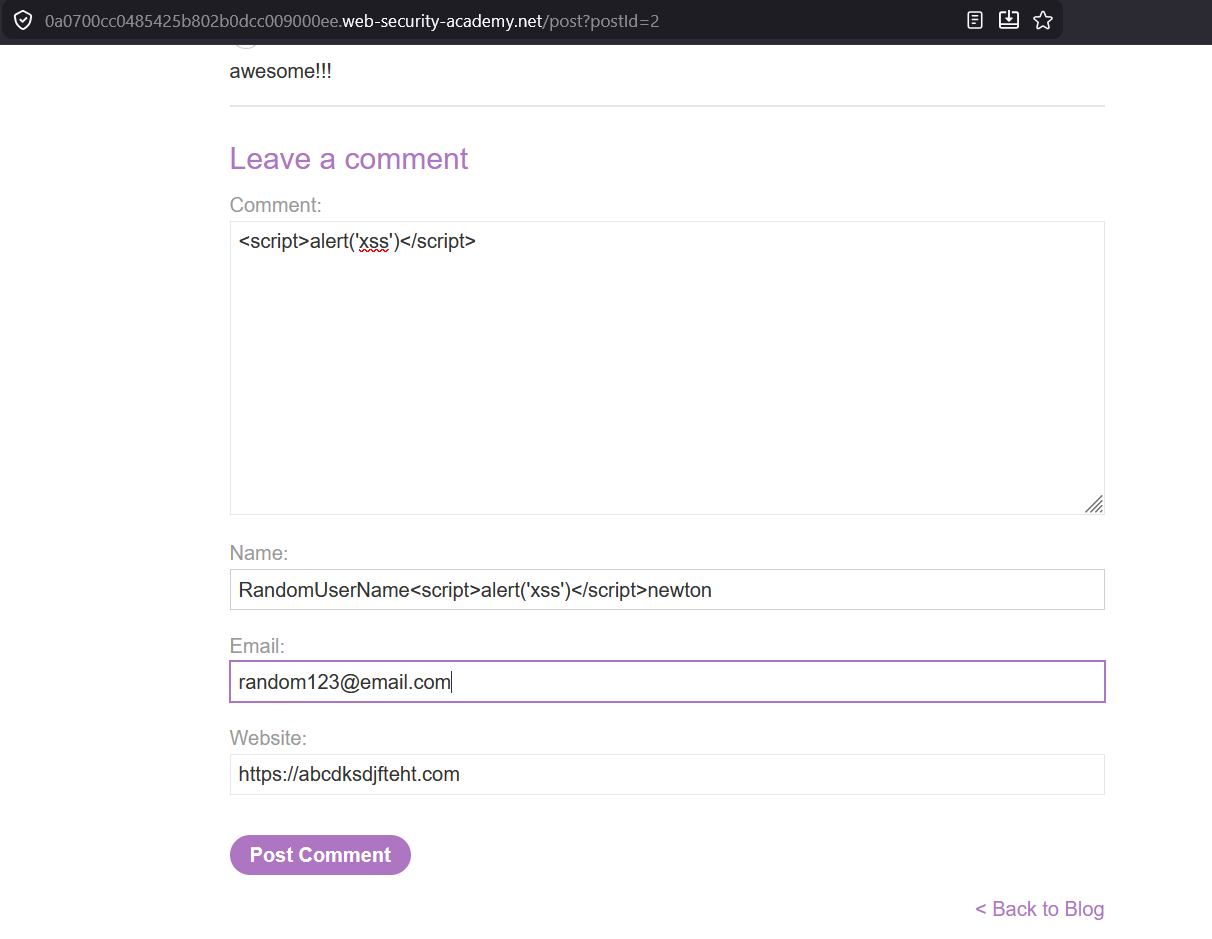
Task: Click the 'awesome!!!' comment text
Action: click(x=281, y=72)
